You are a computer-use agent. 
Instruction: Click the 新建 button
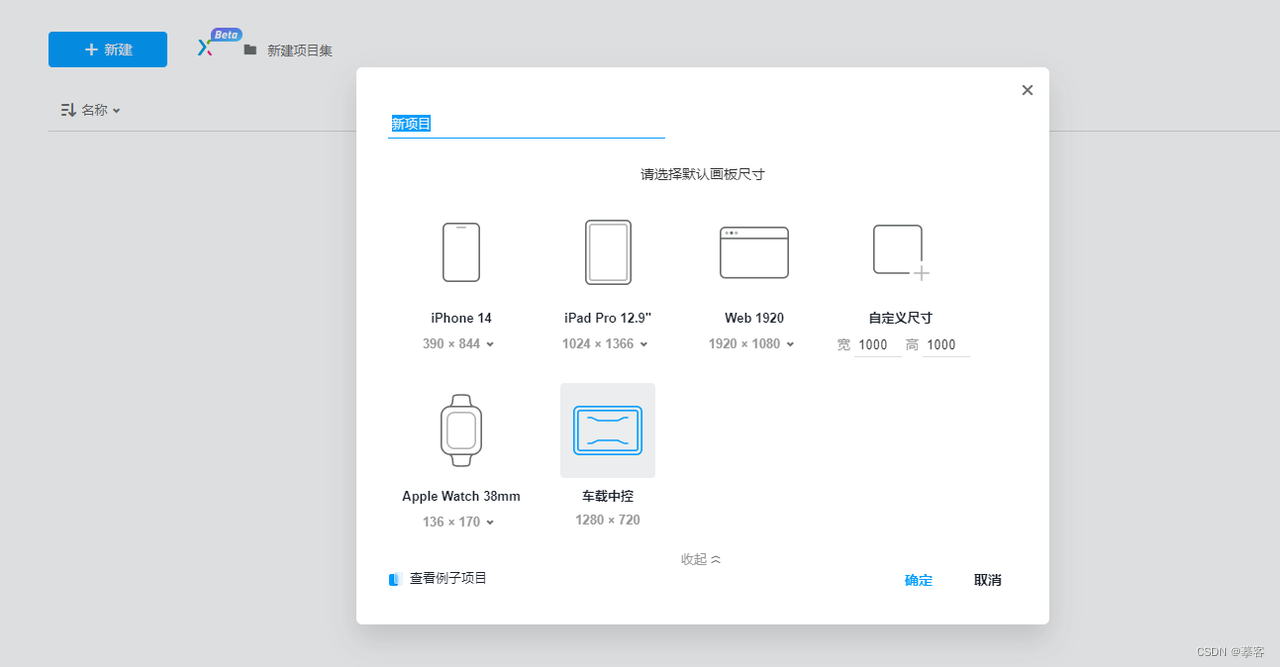coord(108,49)
